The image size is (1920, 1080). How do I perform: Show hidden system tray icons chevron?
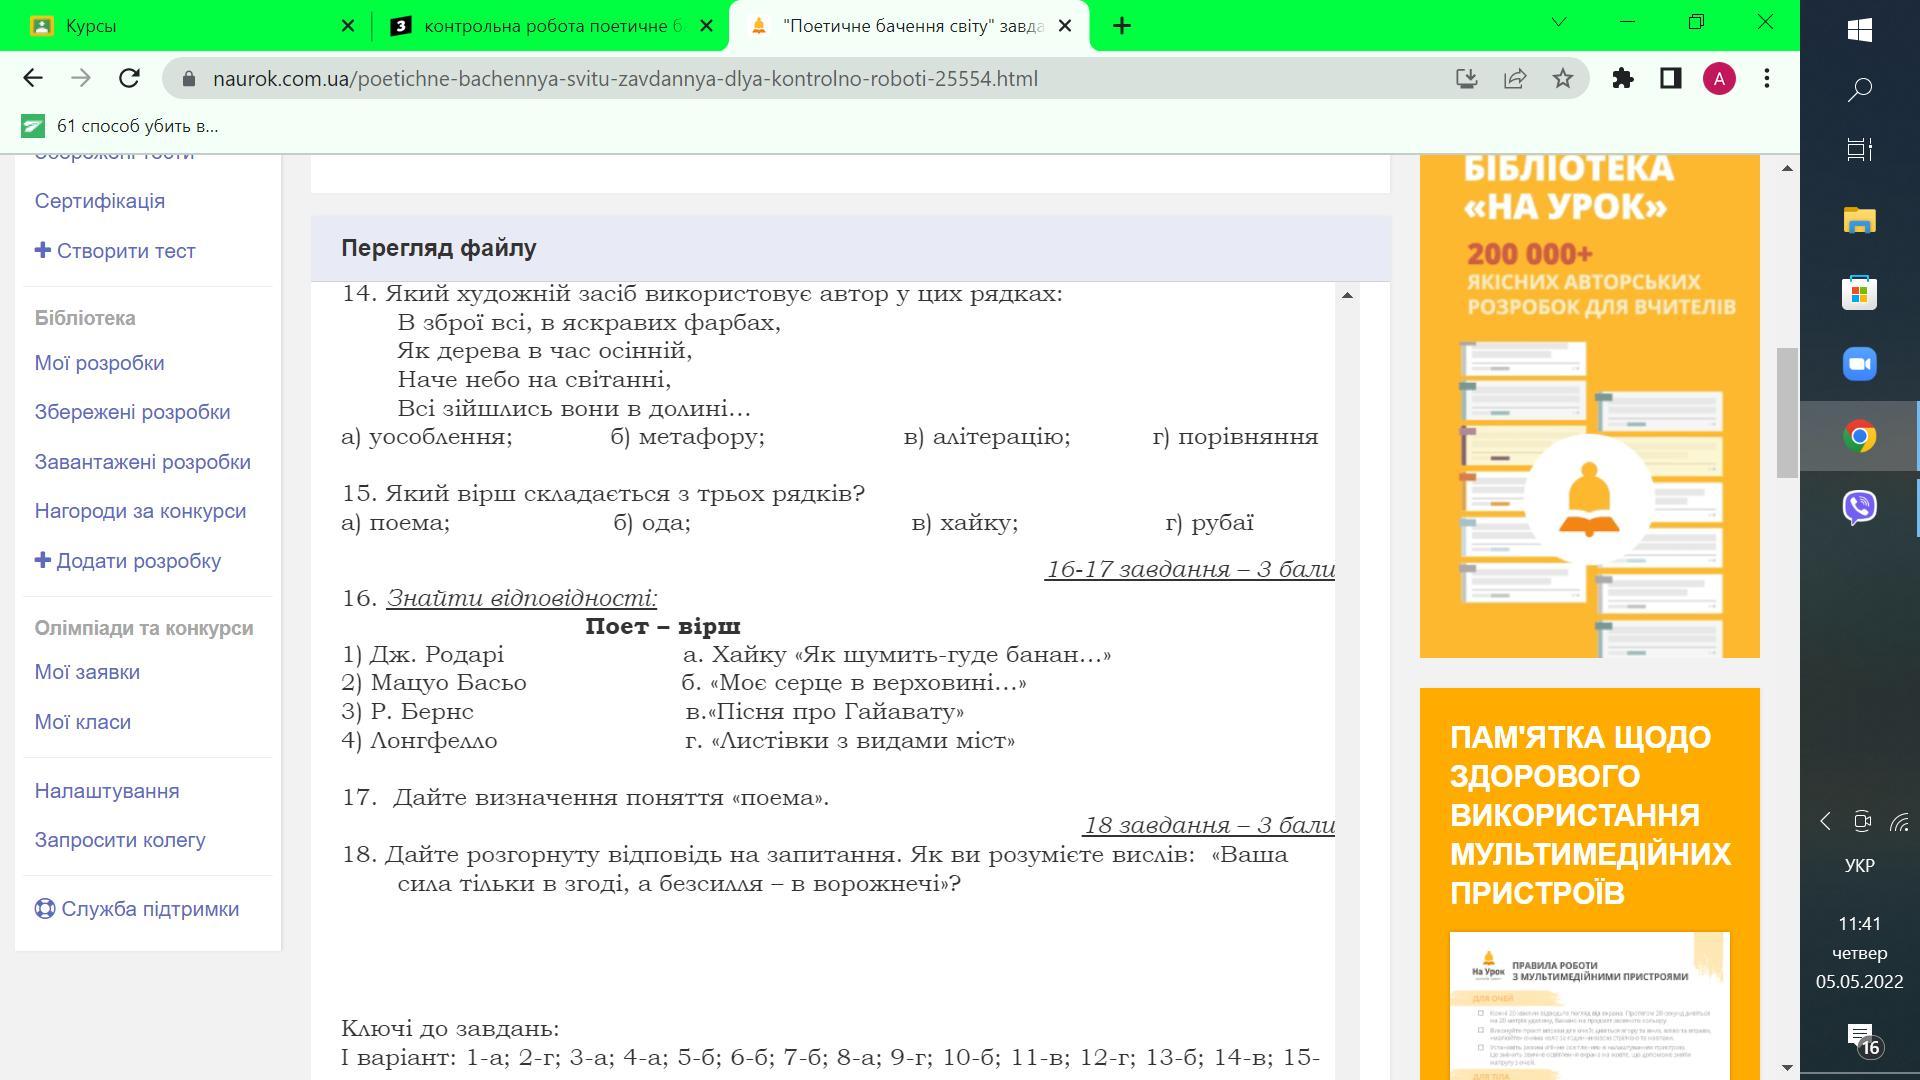point(1825,822)
